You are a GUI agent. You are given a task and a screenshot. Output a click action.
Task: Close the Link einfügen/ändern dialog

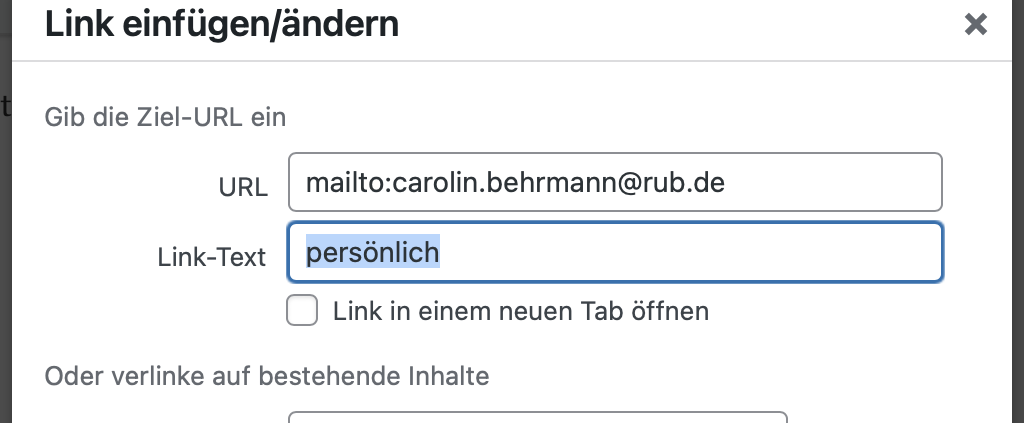point(975,25)
